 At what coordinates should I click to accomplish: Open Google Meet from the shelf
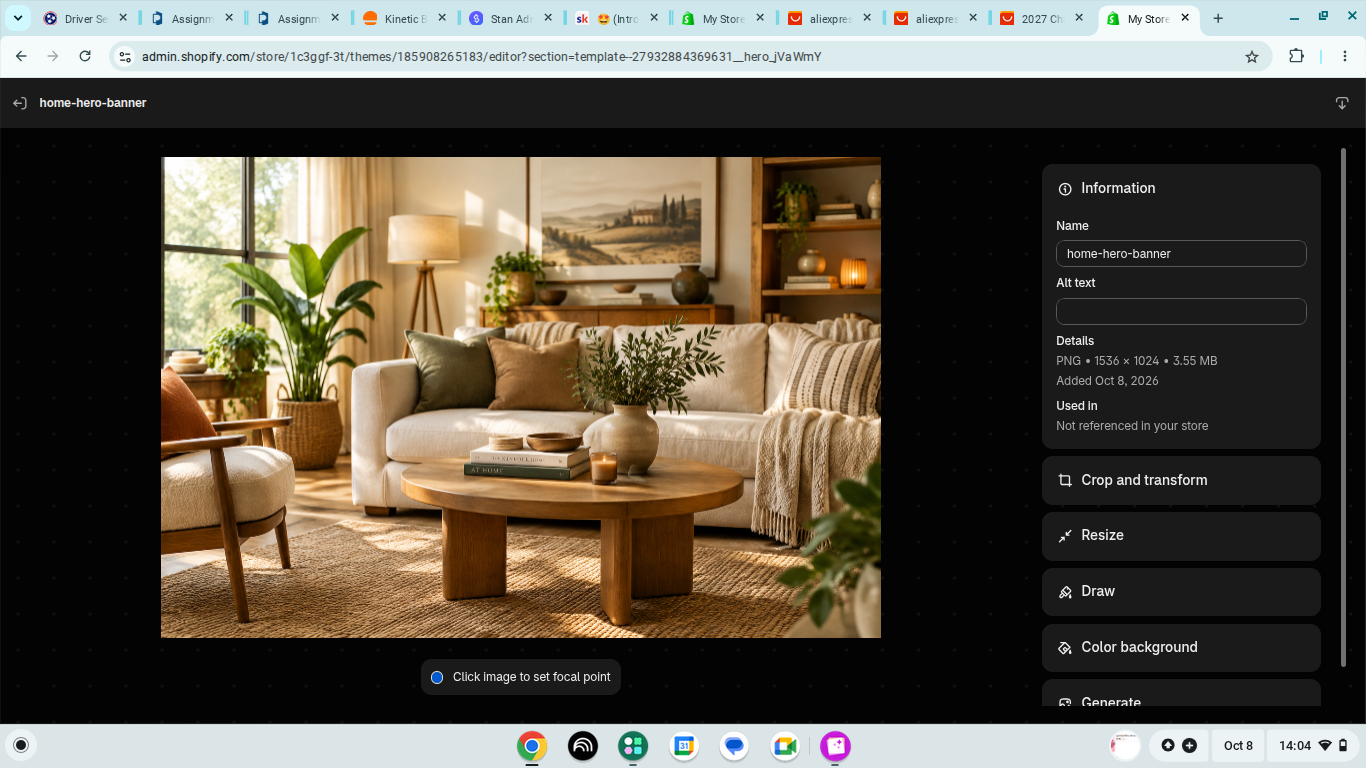pyautogui.click(x=785, y=746)
